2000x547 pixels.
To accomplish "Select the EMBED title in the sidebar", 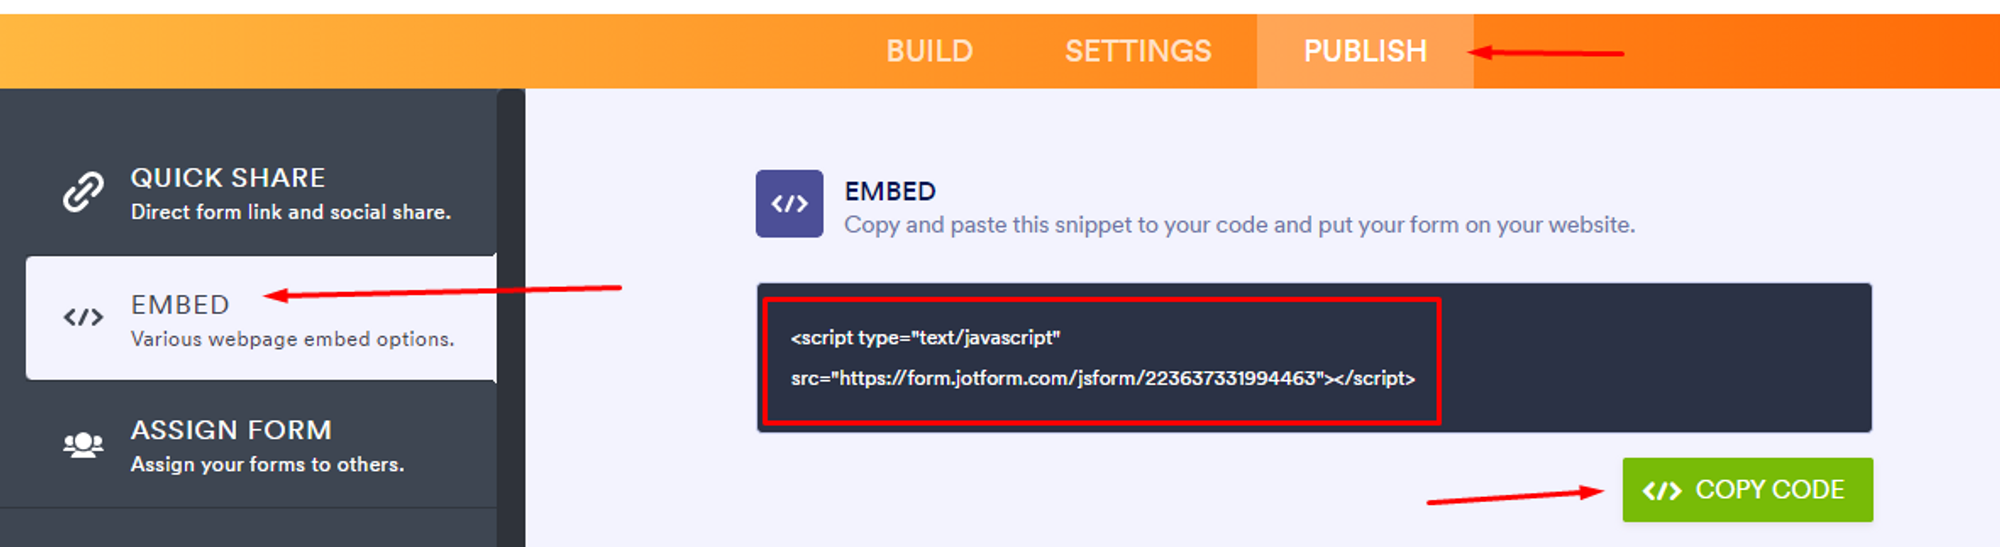I will click(x=180, y=305).
